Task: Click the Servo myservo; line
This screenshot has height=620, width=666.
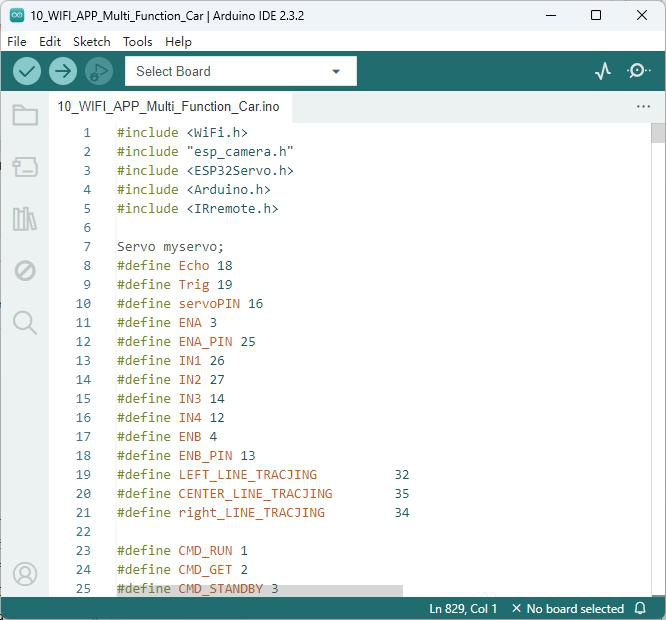Action: coord(170,246)
